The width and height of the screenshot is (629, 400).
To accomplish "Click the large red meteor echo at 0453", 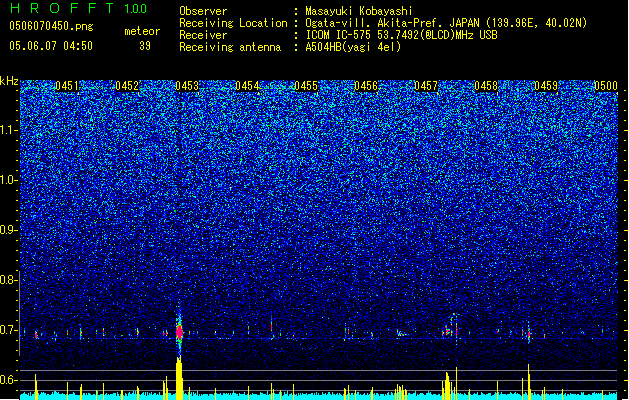I will tap(179, 332).
